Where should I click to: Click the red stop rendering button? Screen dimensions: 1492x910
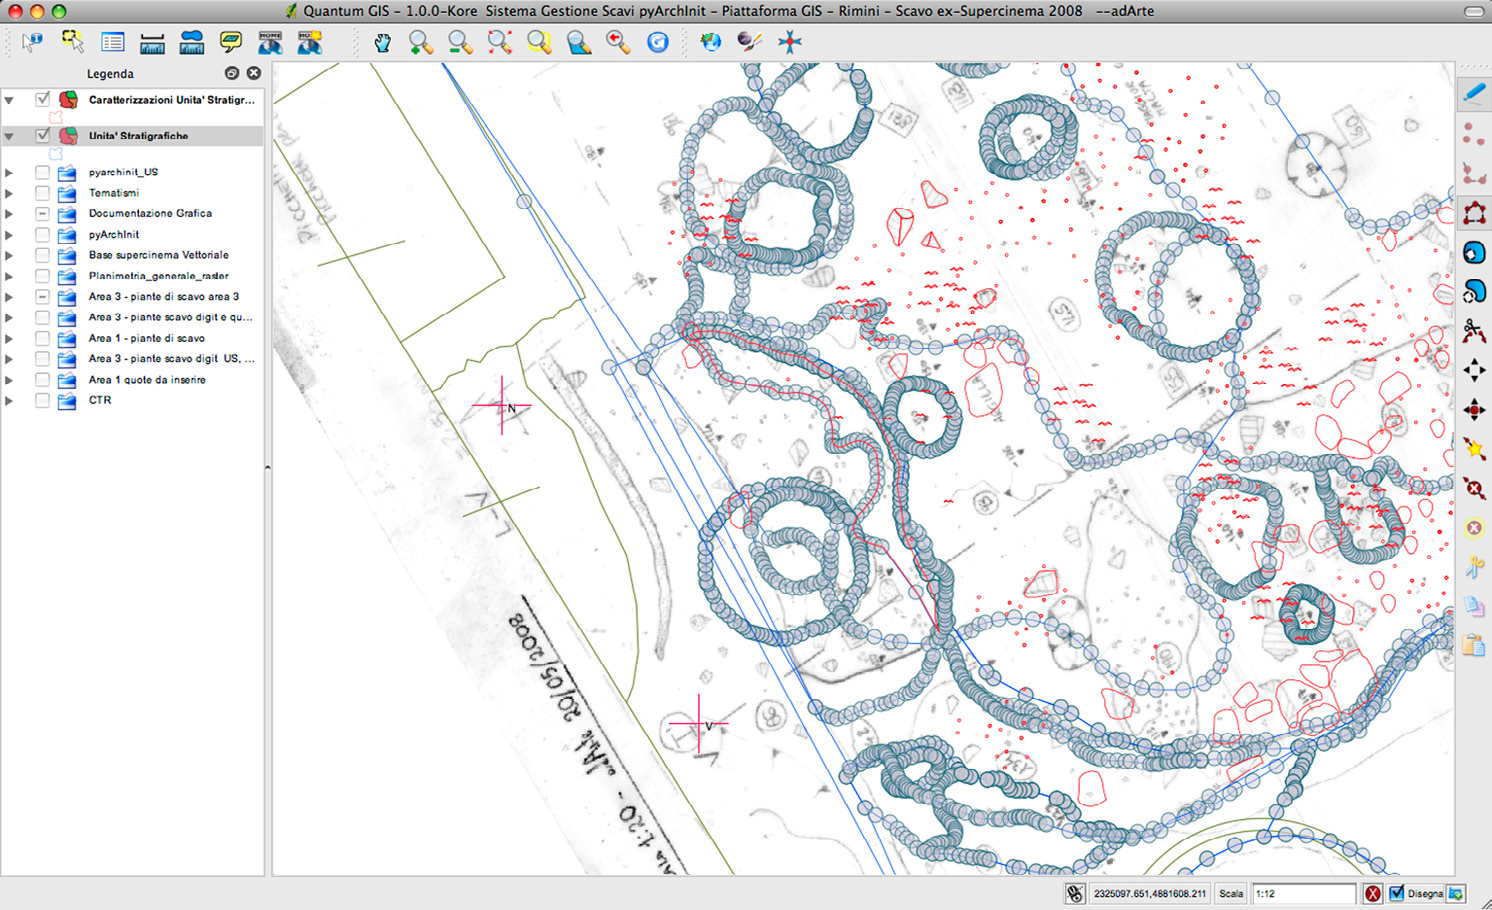(x=1373, y=893)
